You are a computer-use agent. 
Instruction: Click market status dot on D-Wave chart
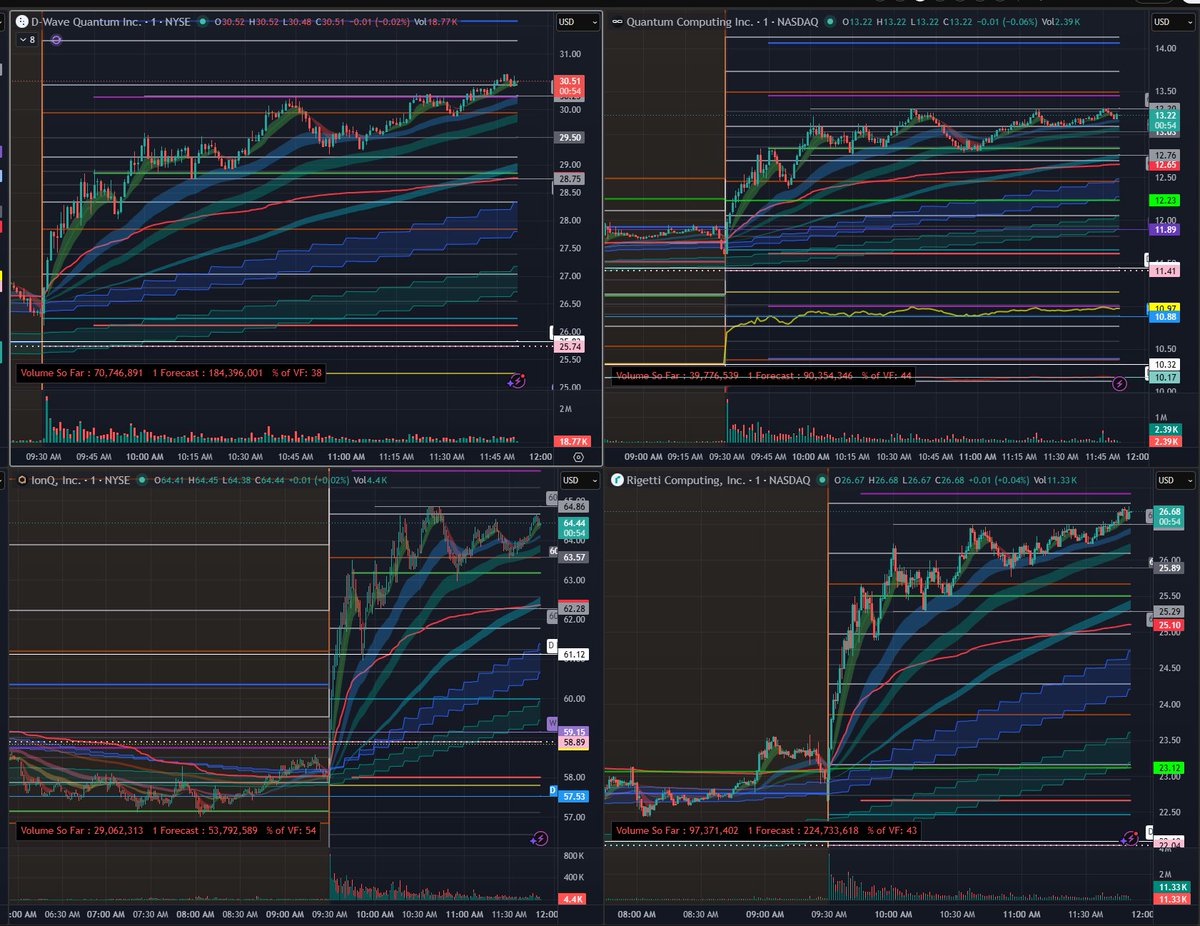coord(203,21)
